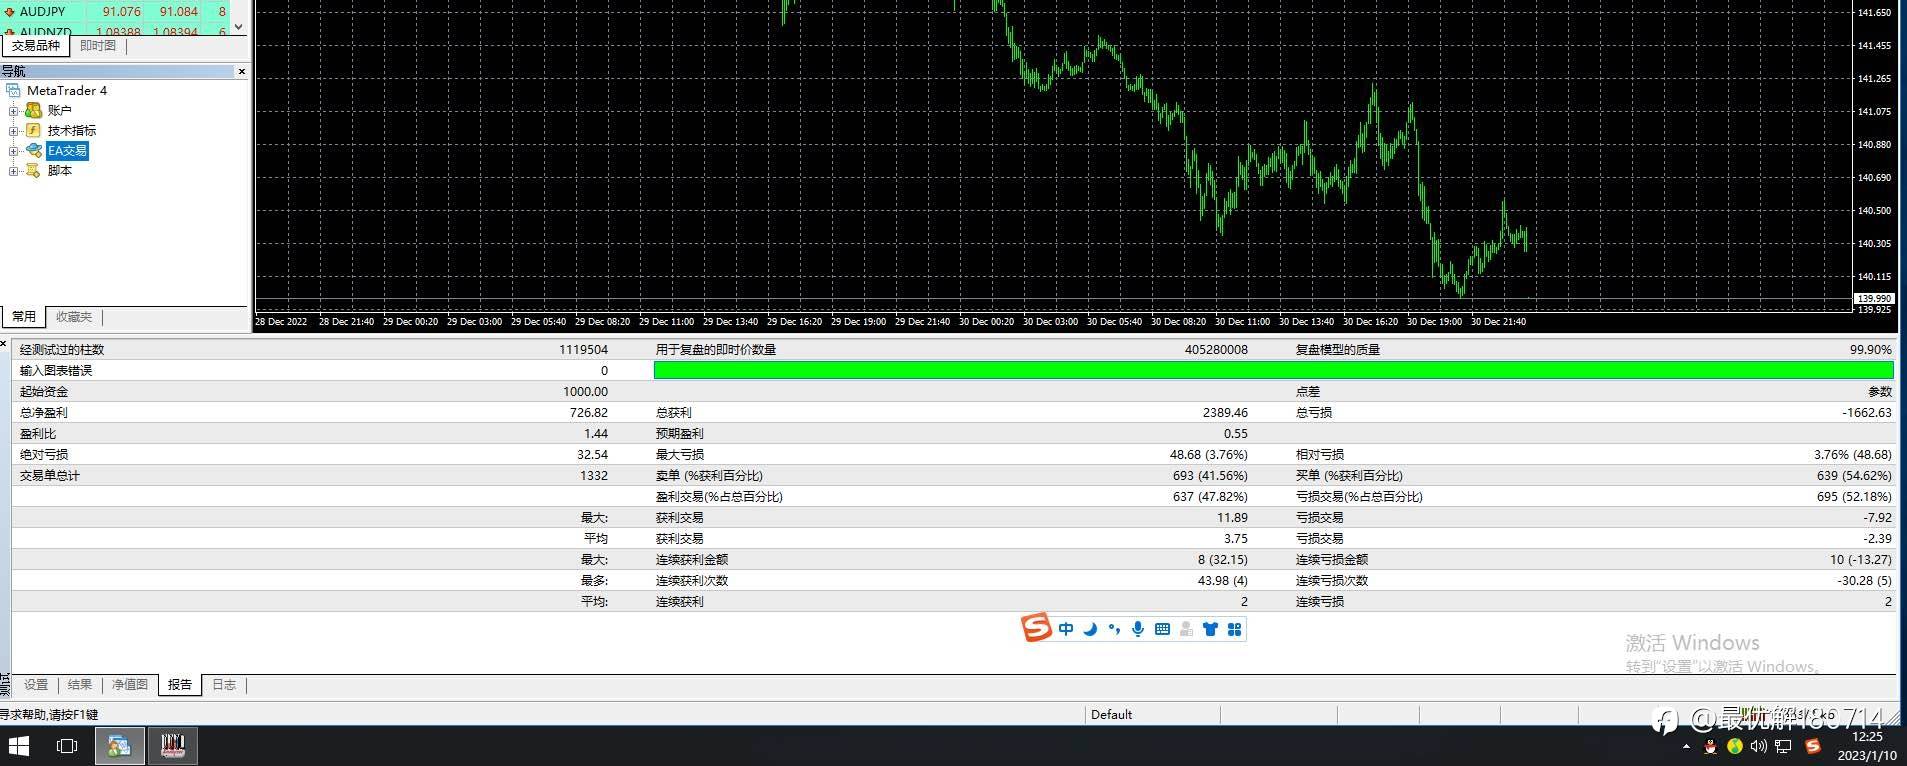Click the AUDJPY down-arrow icon
Image resolution: width=1907 pixels, height=766 pixels.
[9, 12]
